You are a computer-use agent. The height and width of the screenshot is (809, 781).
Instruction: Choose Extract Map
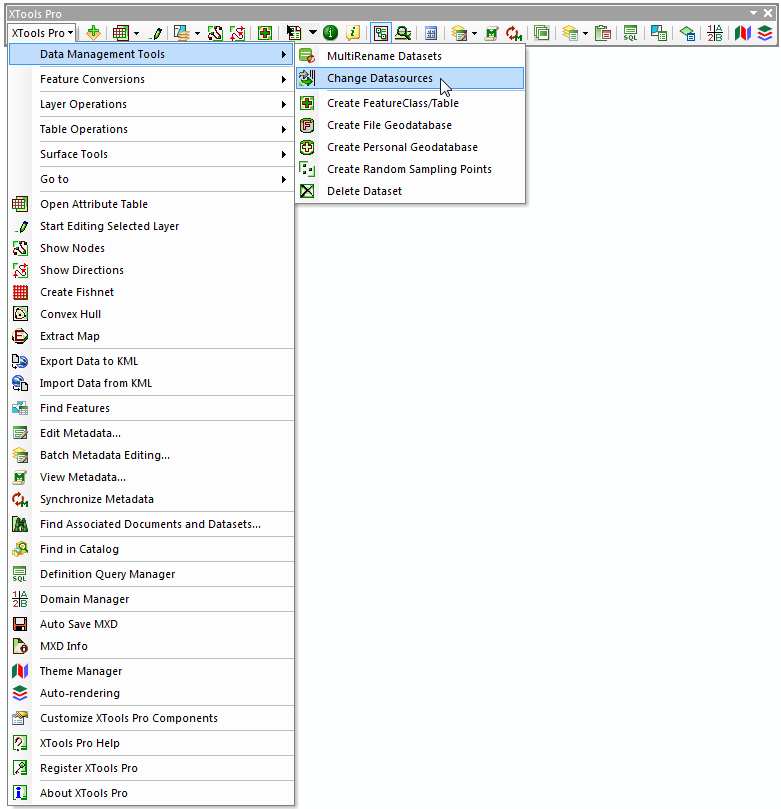coord(151,336)
